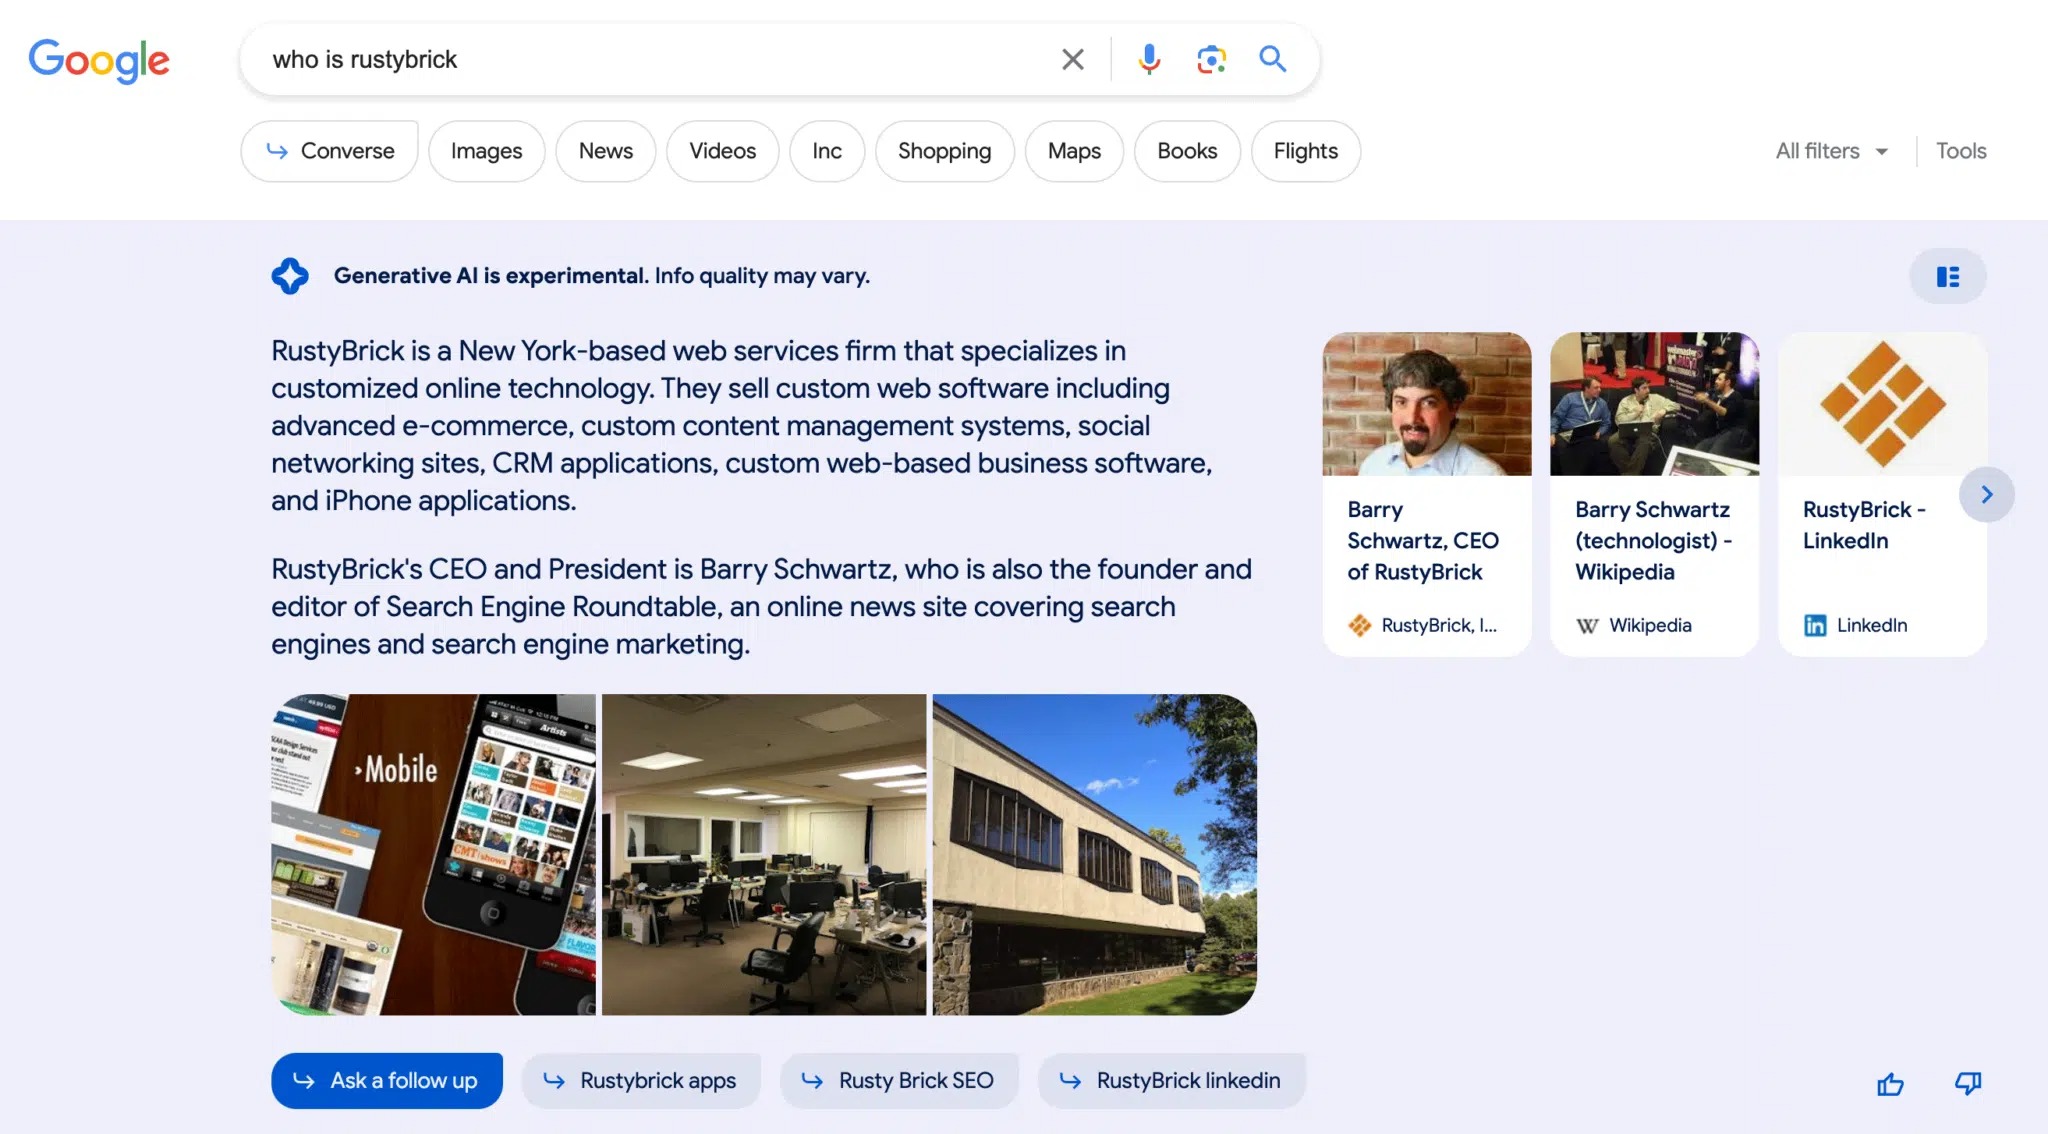
Task: Click the Generative AI sparkle icon
Action: point(290,276)
